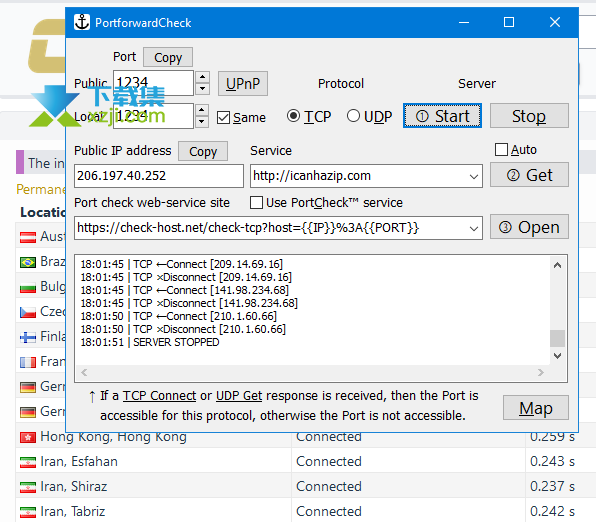The height and width of the screenshot is (522, 596).
Task: Open the Service dropdown list
Action: click(x=474, y=176)
